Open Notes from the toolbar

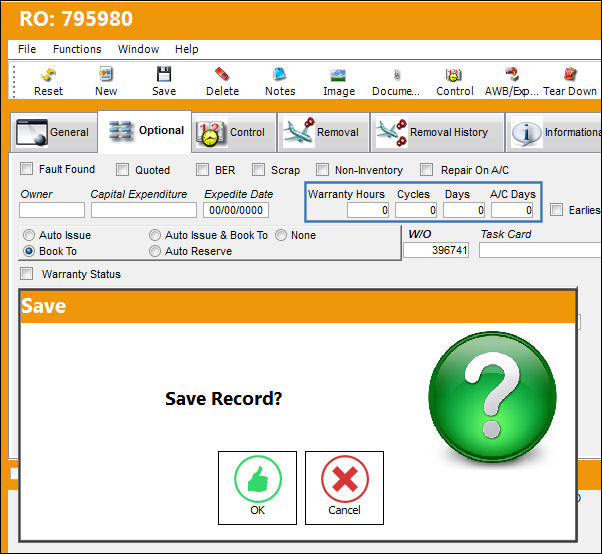(x=280, y=74)
